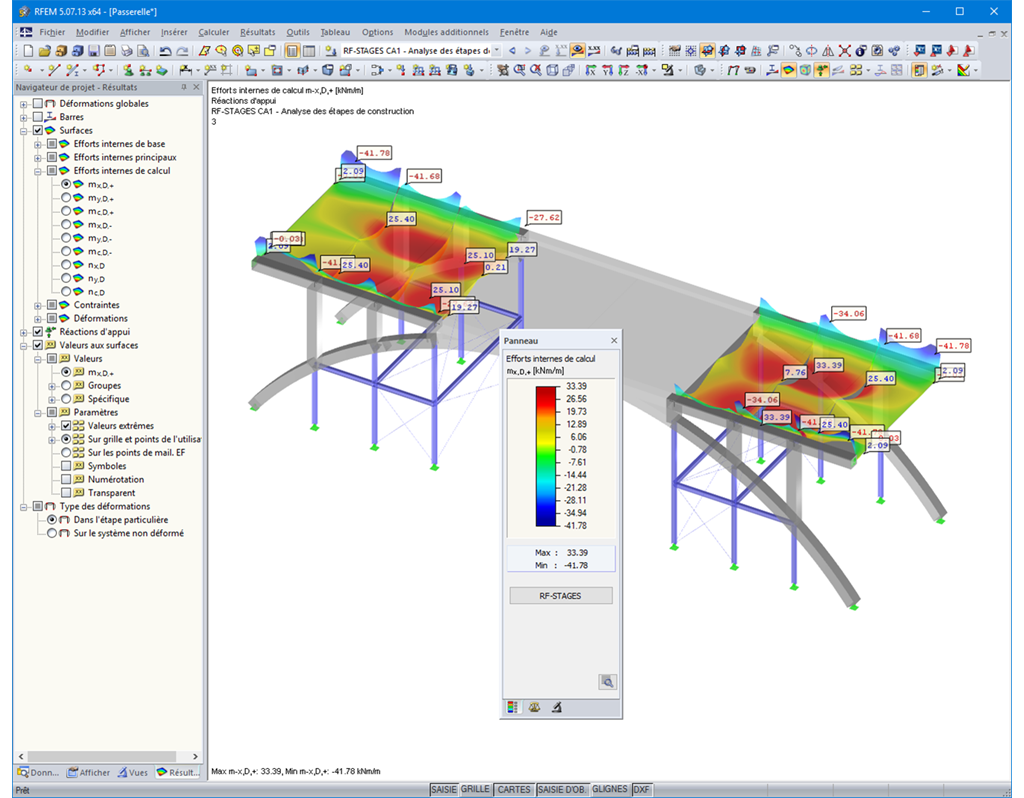The image size is (1024, 798).
Task: Switch to the Afficher navigator tab
Action: (88, 773)
